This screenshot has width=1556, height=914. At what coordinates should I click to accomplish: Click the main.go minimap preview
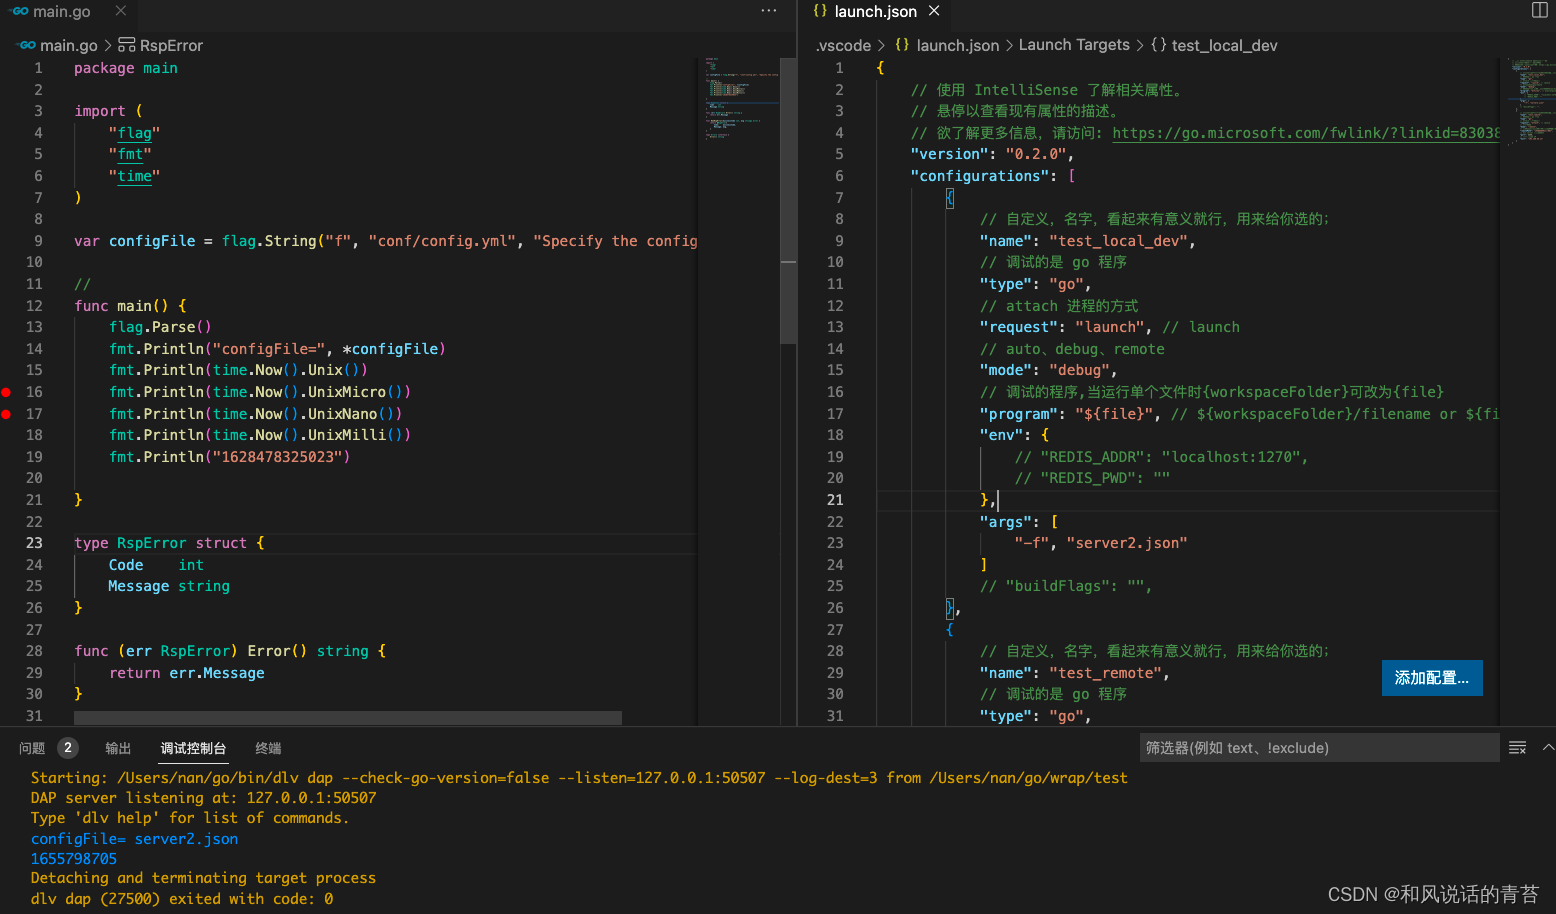[x=740, y=98]
